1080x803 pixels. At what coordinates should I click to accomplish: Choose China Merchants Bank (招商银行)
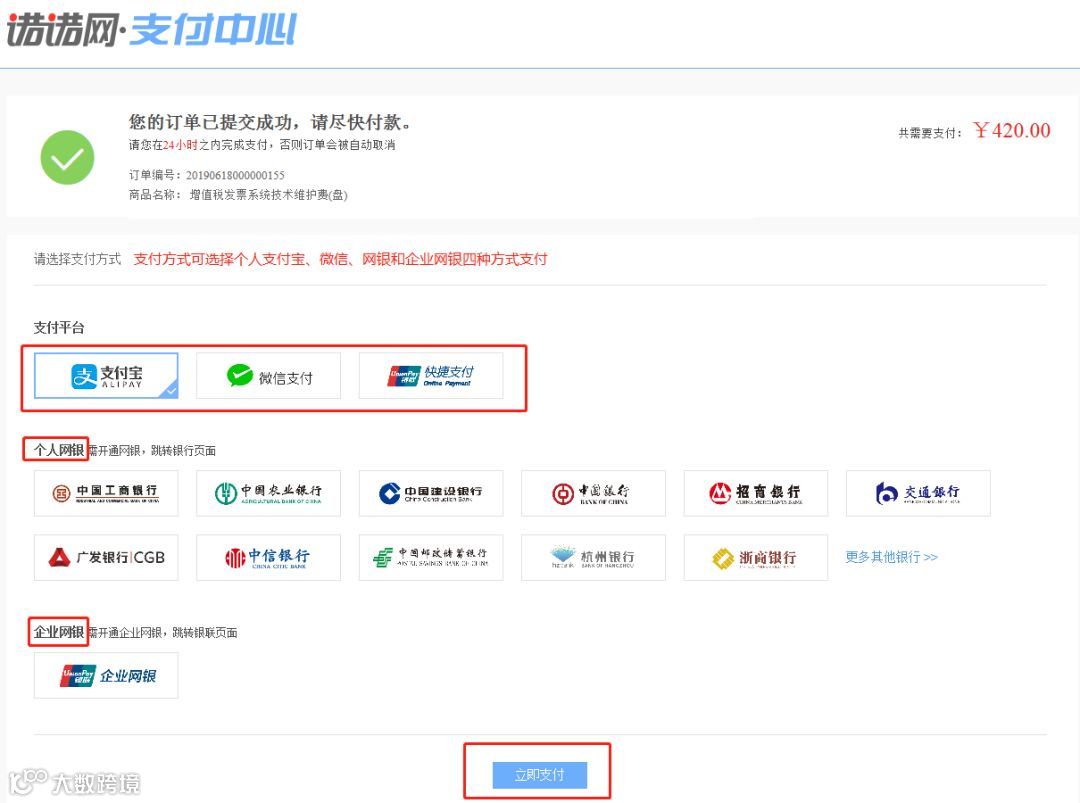pyautogui.click(x=756, y=493)
